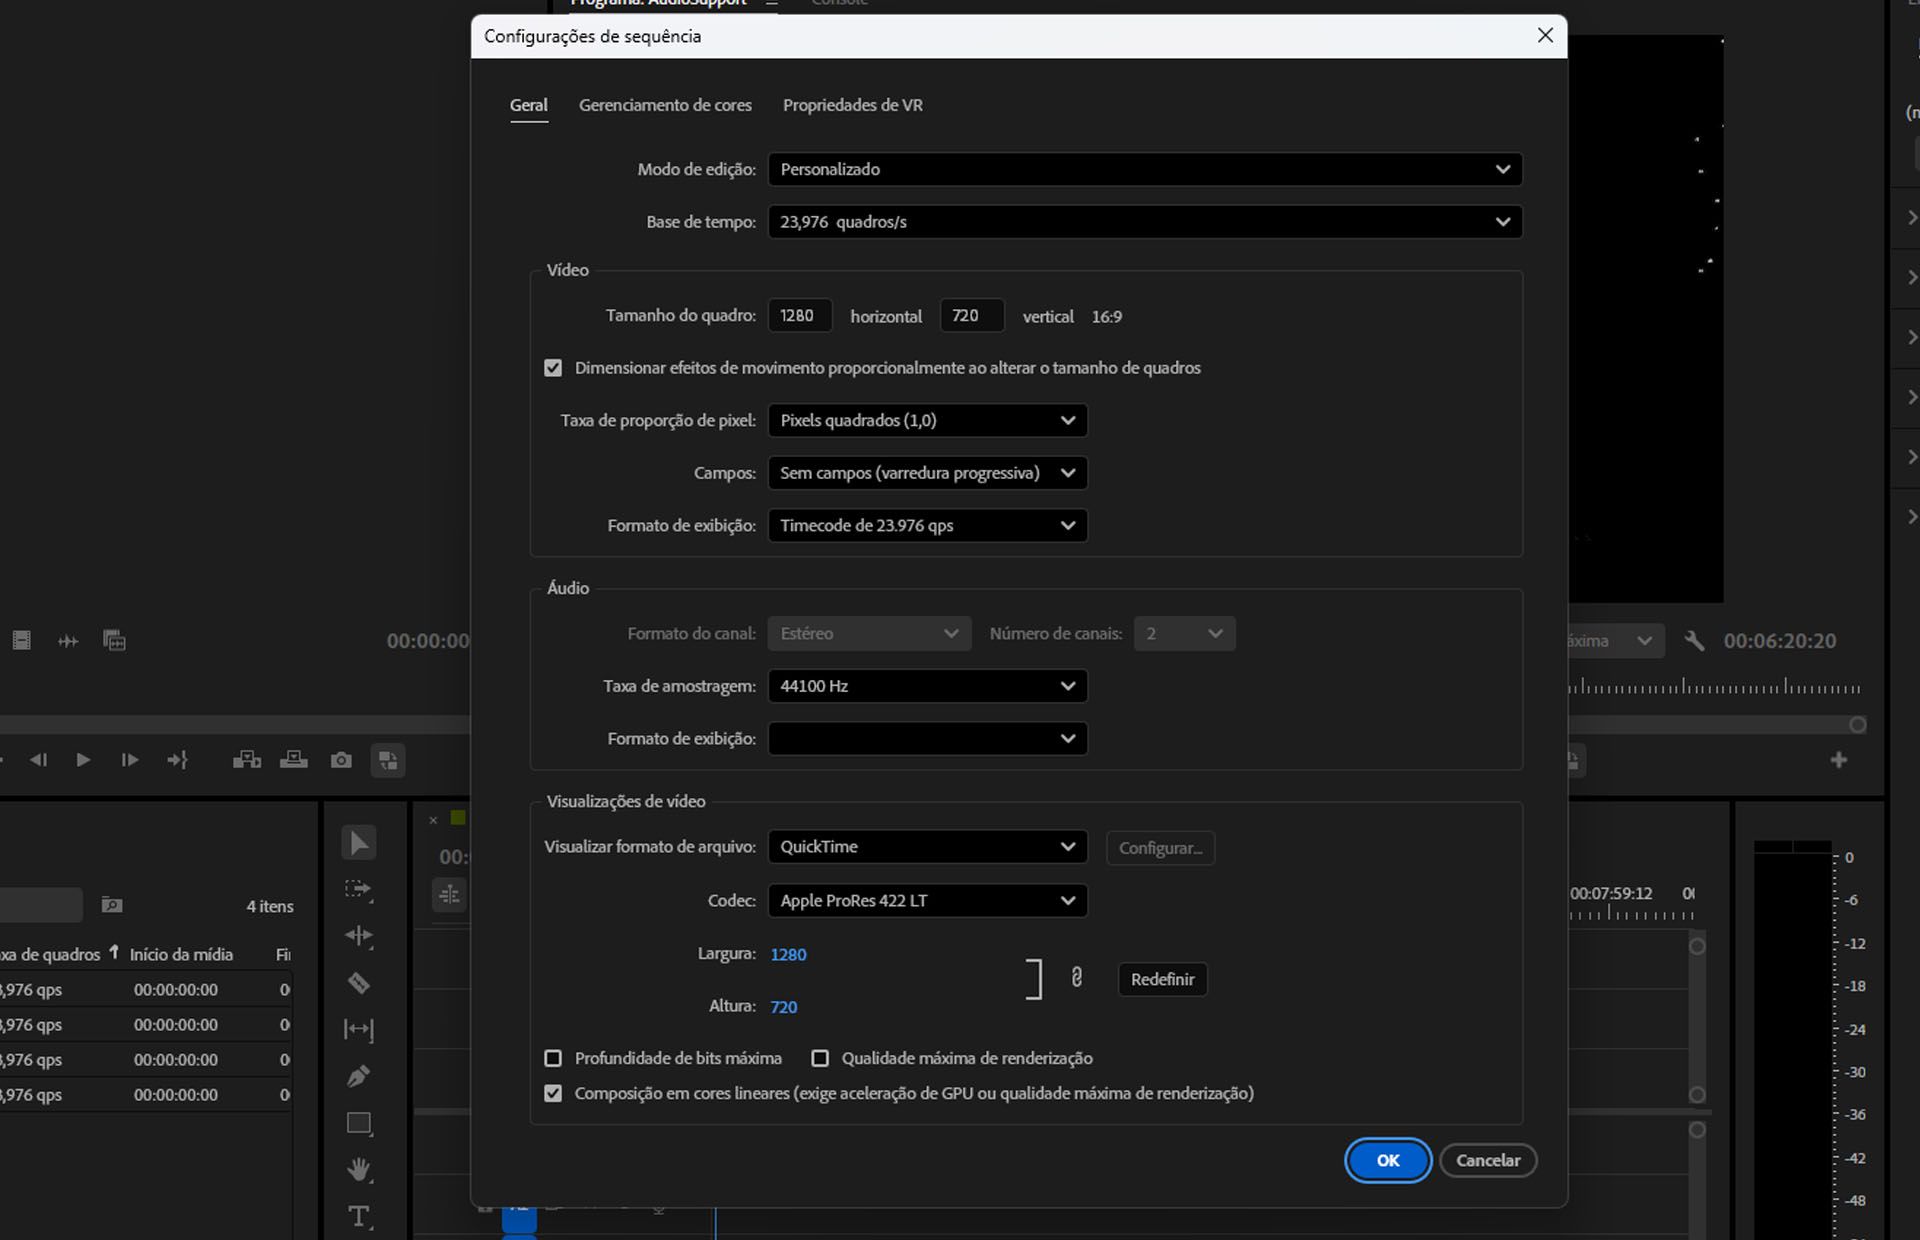Choose the Type tool

point(358,1215)
